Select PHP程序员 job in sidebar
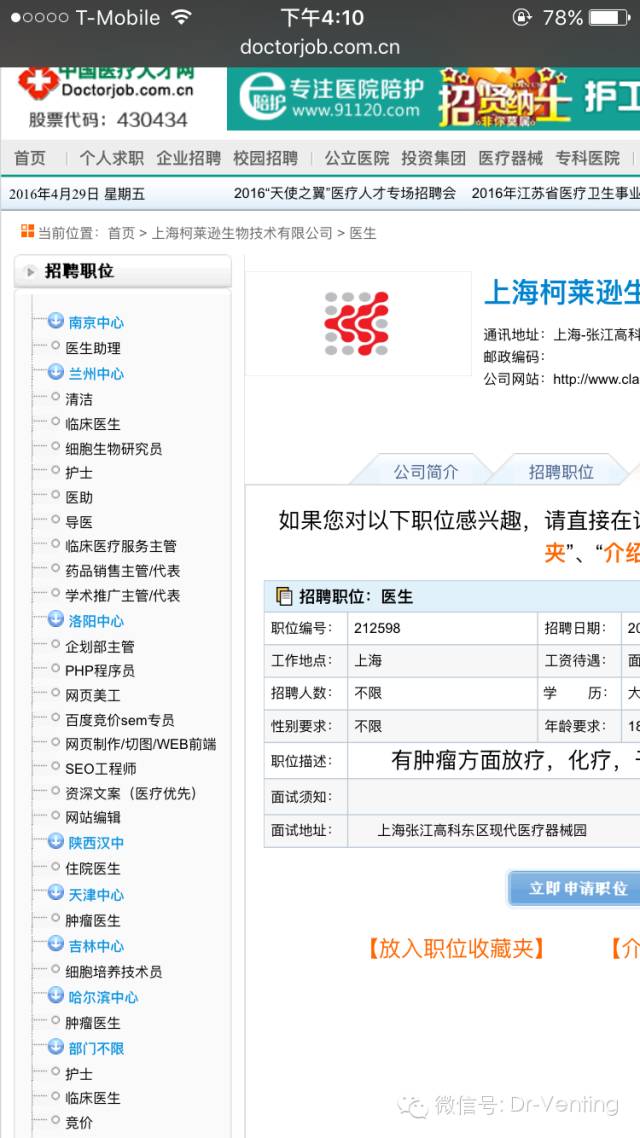This screenshot has width=640, height=1138. pos(100,670)
